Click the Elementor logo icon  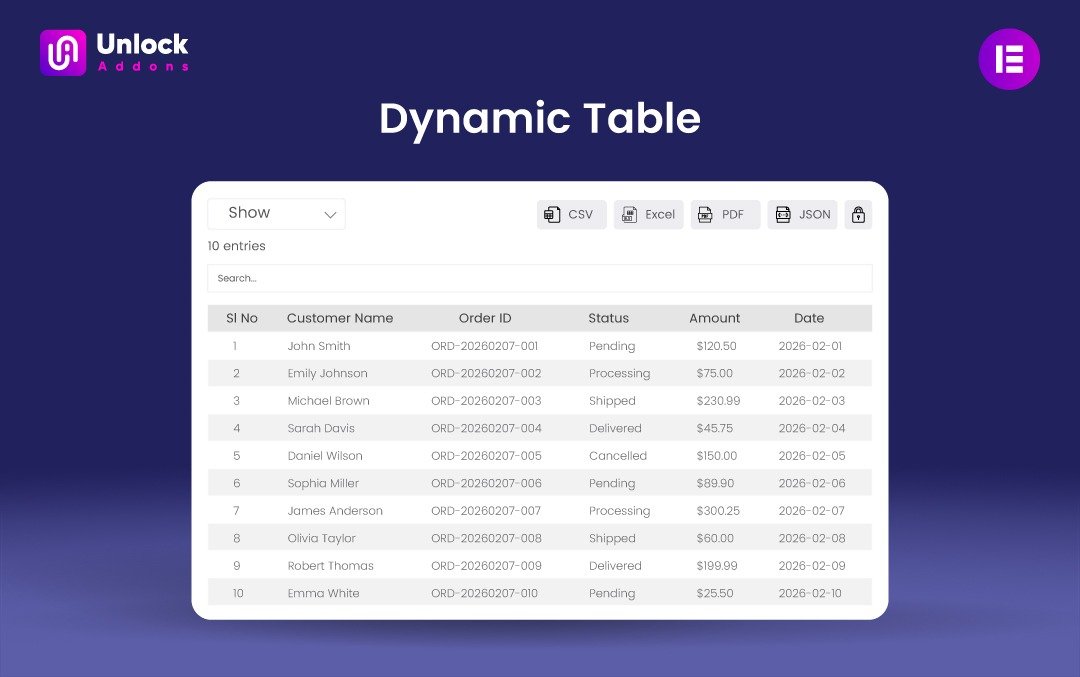click(x=1008, y=59)
